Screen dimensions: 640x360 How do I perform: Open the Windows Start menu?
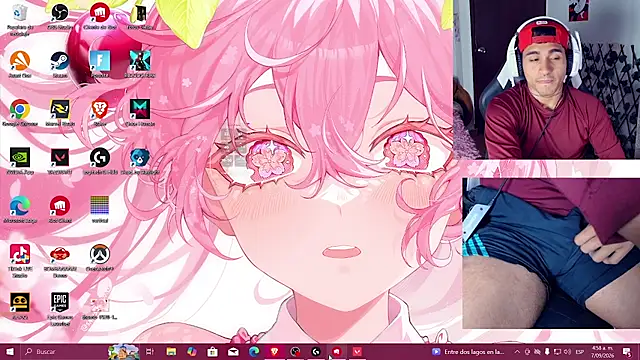click(10, 351)
